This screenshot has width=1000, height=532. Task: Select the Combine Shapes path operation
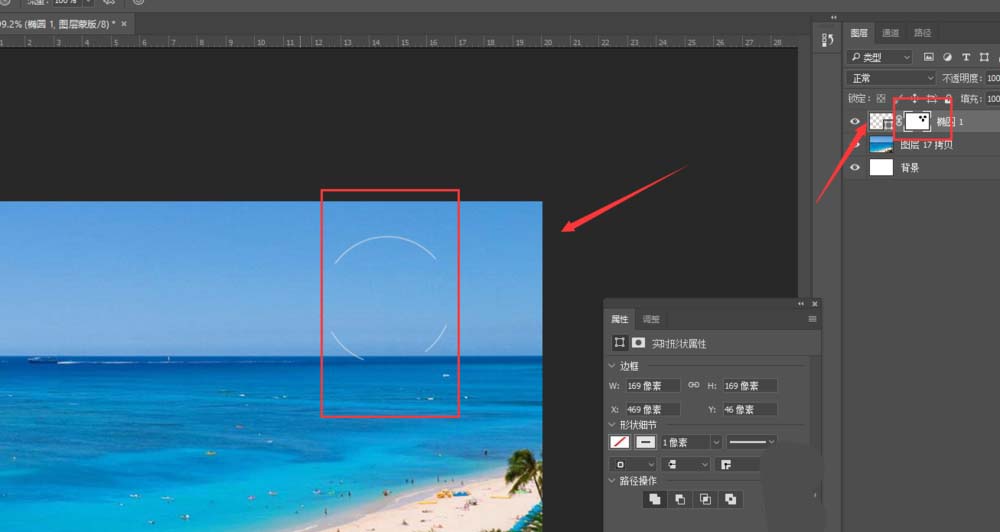click(654, 499)
